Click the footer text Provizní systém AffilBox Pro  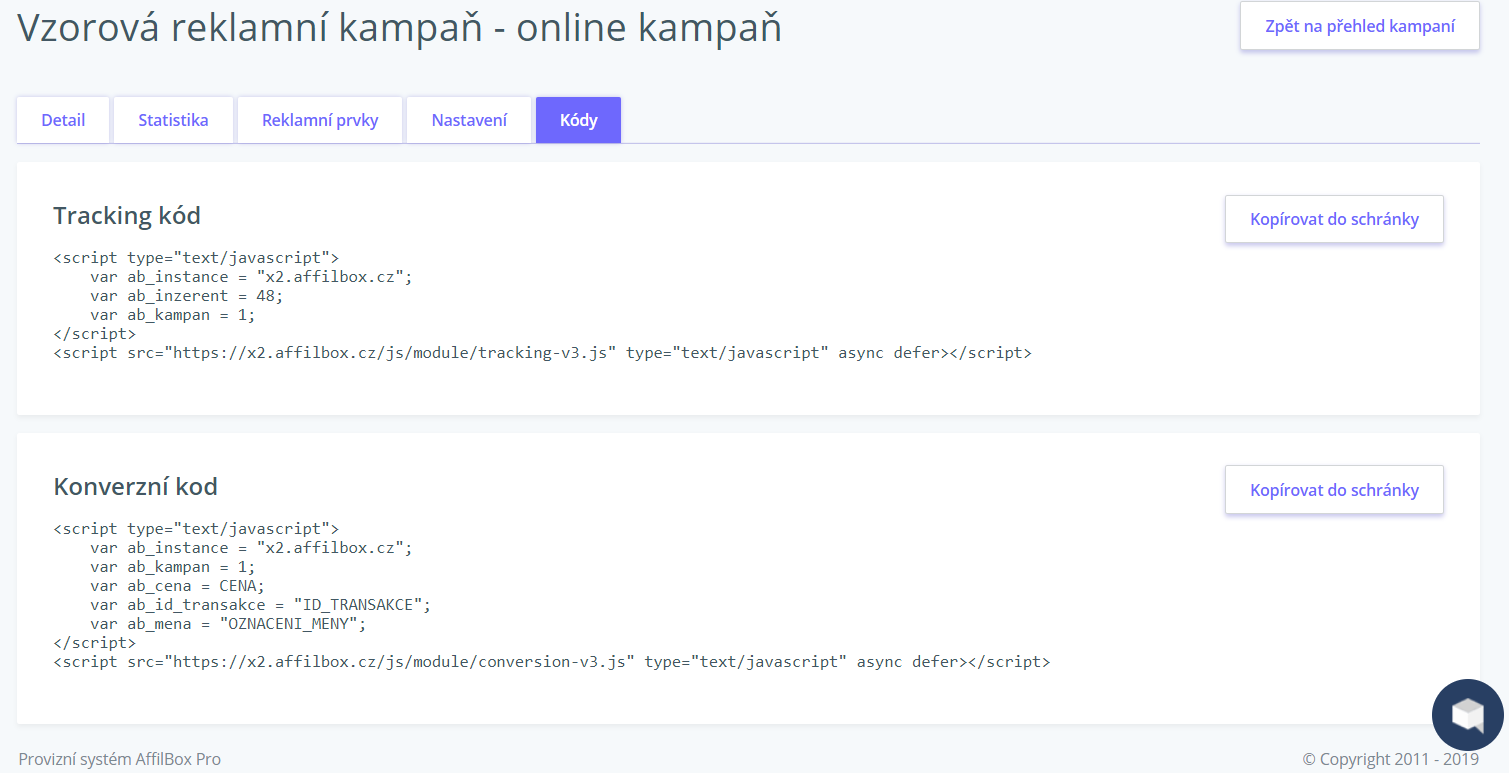pyautogui.click(x=120, y=759)
